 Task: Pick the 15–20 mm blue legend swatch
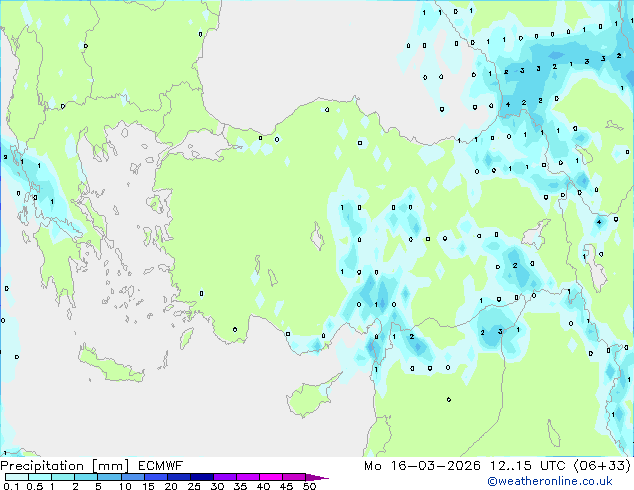point(155,477)
